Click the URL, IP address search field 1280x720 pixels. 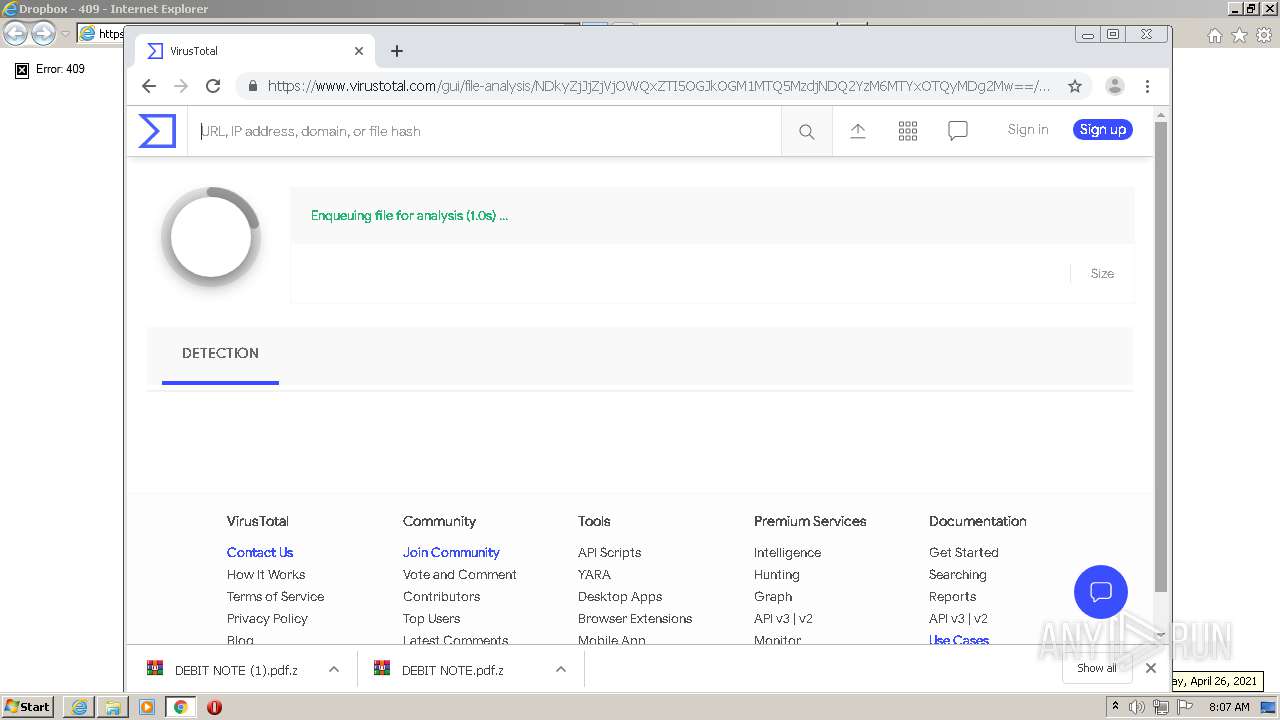click(x=484, y=131)
